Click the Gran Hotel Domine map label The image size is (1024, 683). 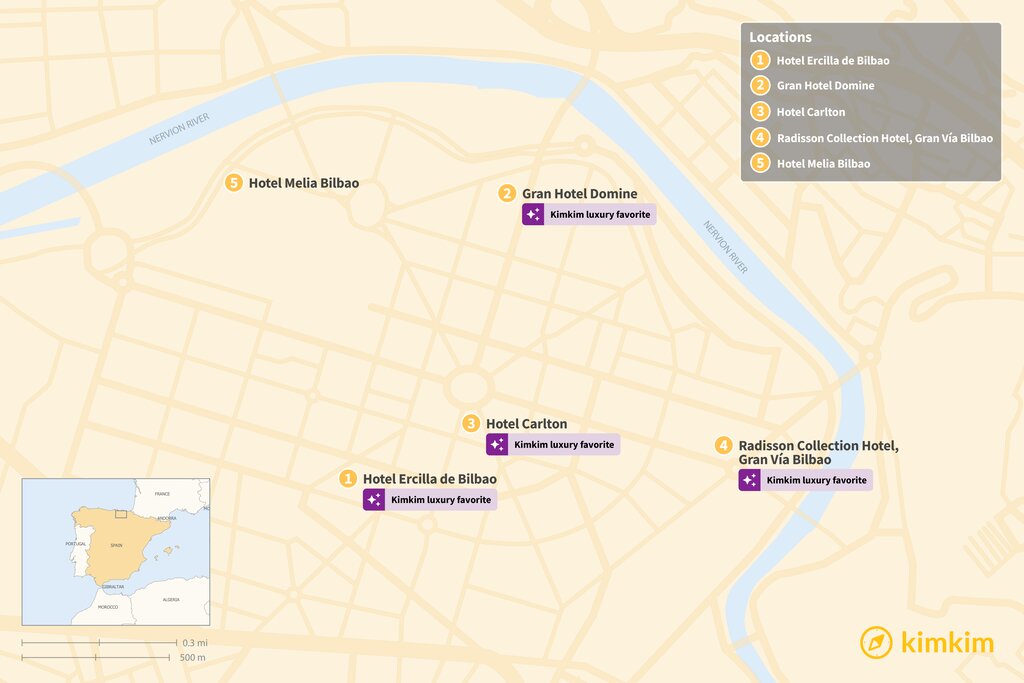pyautogui.click(x=579, y=193)
